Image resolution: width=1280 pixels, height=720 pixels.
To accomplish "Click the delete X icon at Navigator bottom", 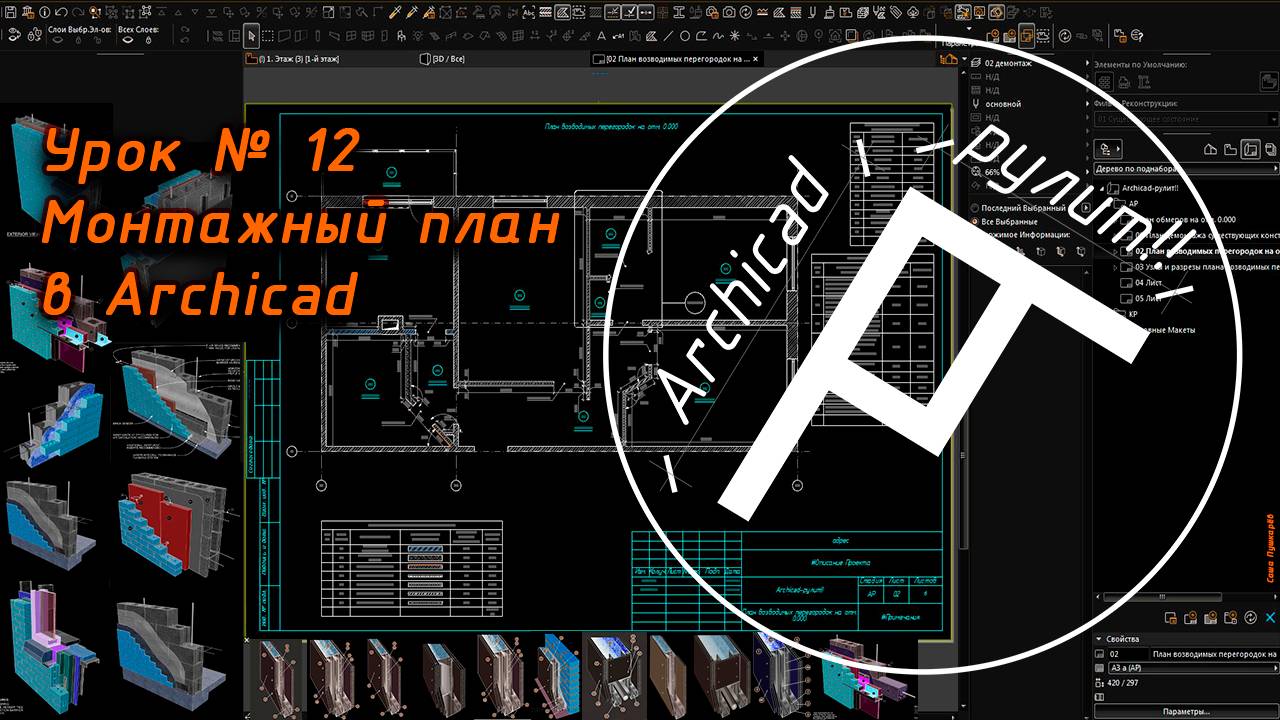I will pyautogui.click(x=1270, y=618).
